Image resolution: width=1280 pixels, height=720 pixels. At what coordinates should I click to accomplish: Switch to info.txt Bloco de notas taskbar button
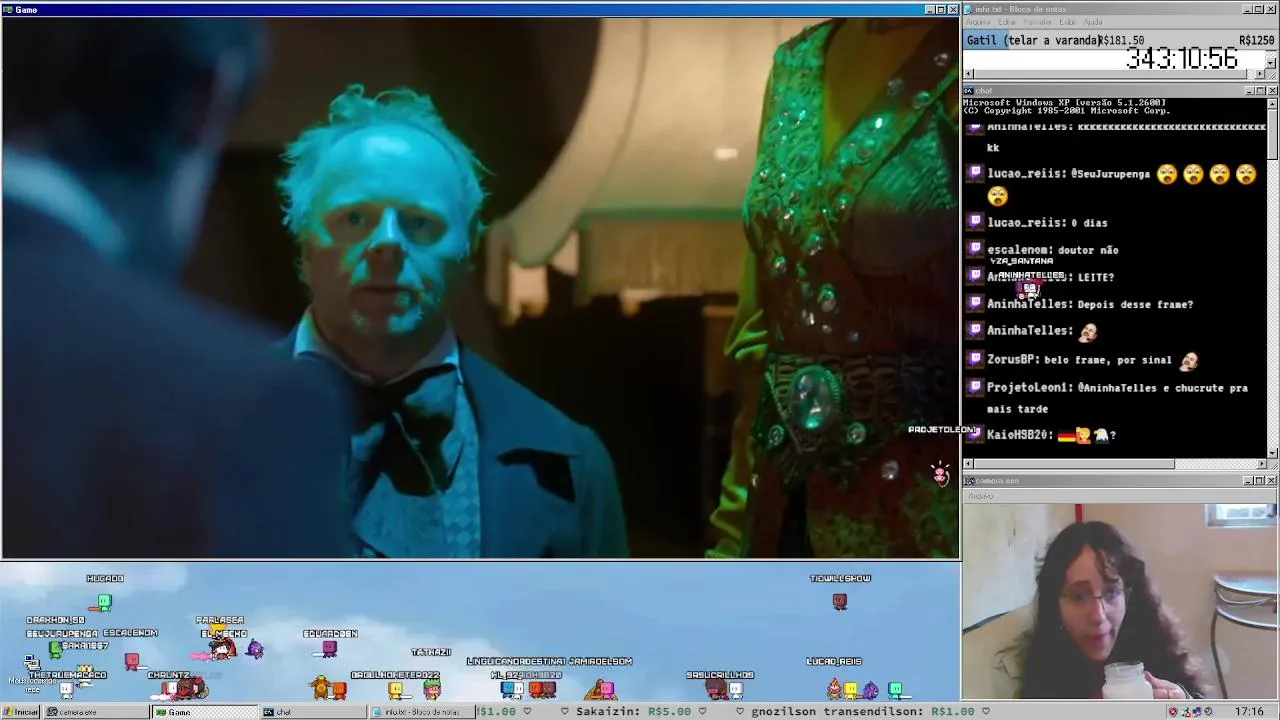click(x=421, y=712)
